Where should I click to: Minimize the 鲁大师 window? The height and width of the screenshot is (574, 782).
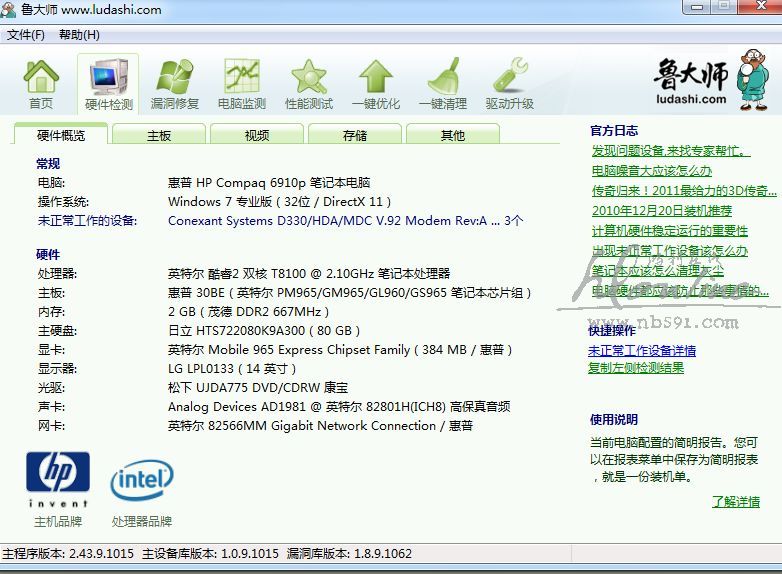(697, 6)
